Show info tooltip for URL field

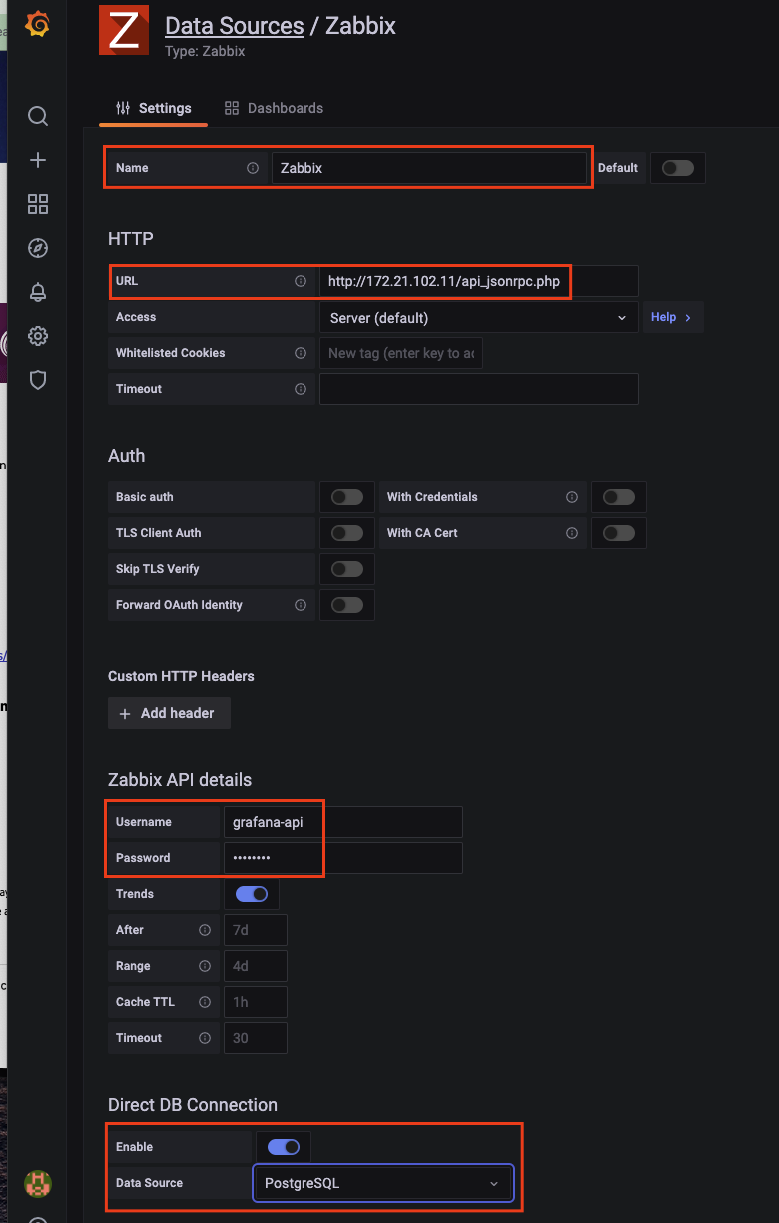click(x=300, y=281)
